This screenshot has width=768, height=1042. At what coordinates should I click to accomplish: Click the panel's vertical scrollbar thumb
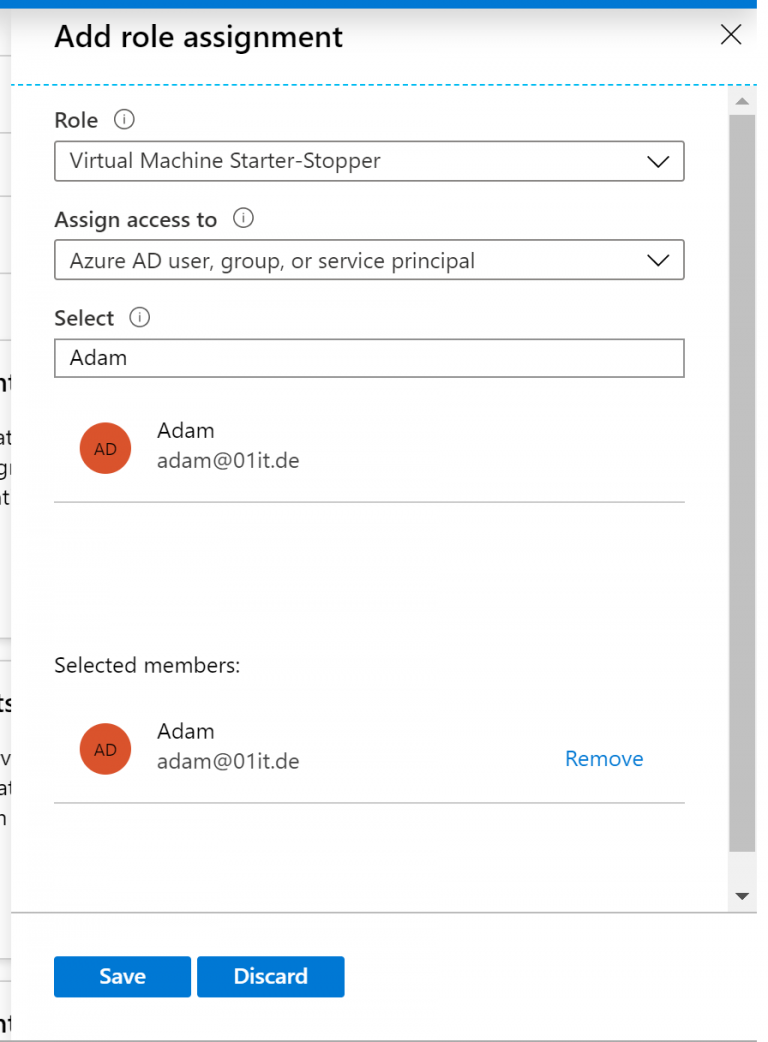coord(742,480)
